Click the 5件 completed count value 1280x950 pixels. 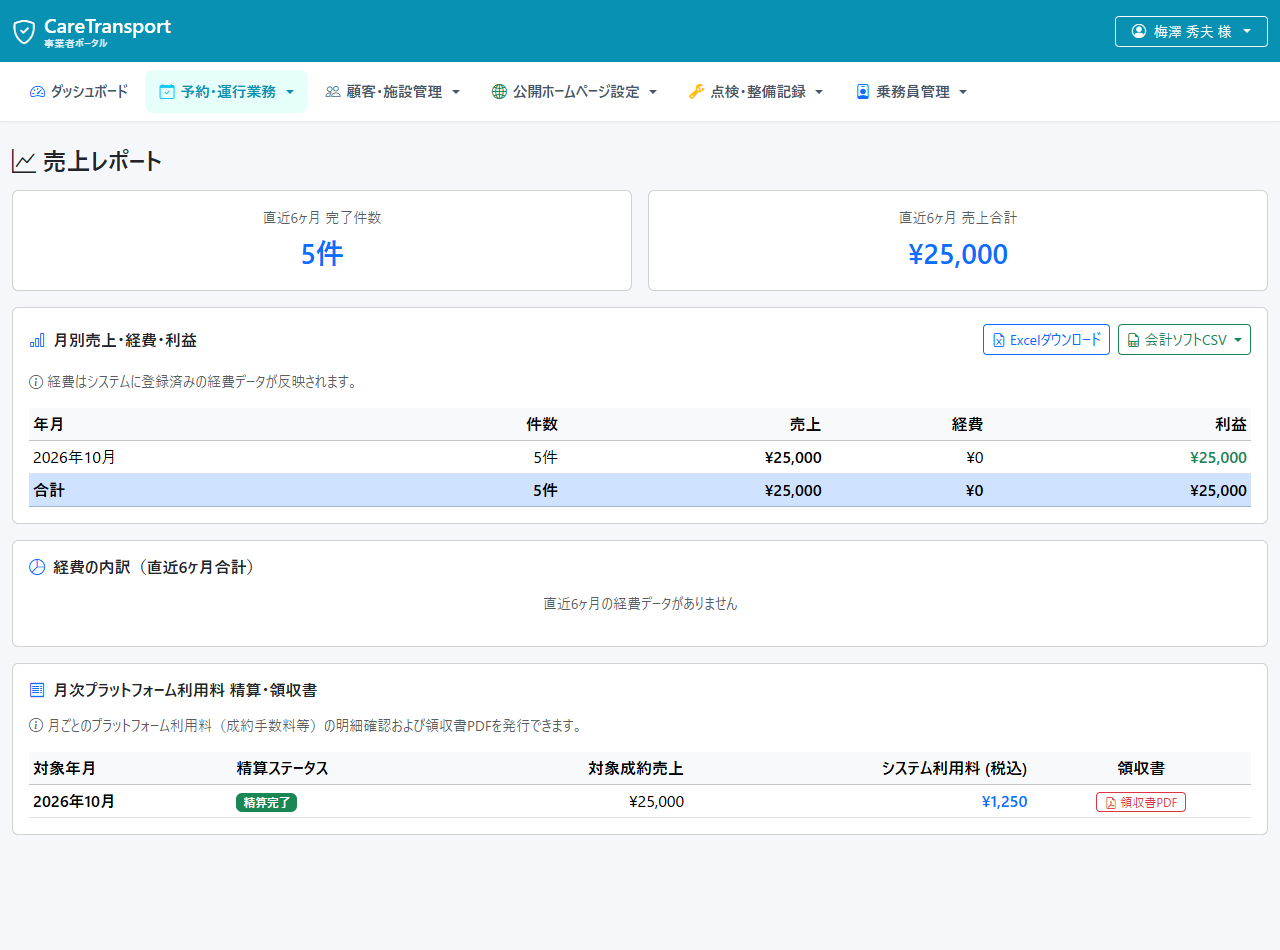[x=322, y=254]
